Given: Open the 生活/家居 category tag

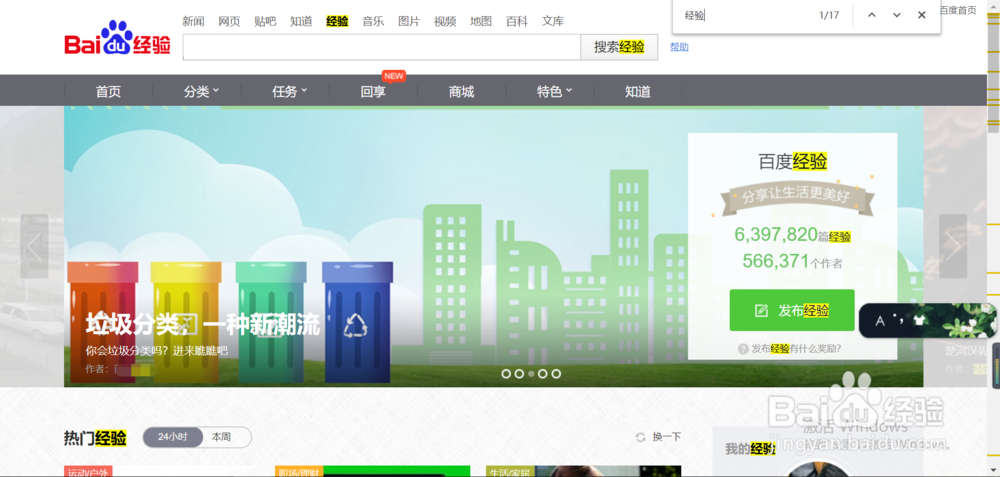Looking at the screenshot, I should pyautogui.click(x=510, y=473).
